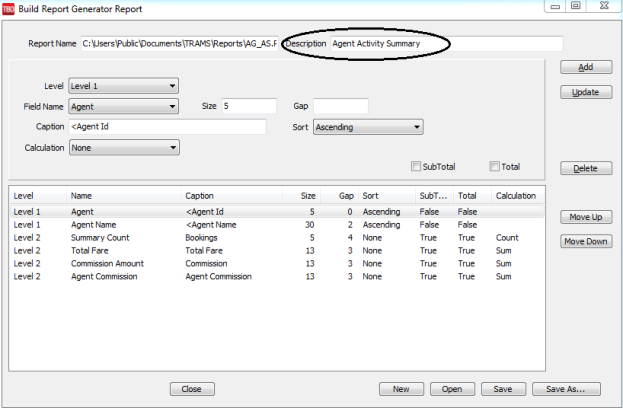Select the Total Fare row
This screenshot has width=623, height=408.
(x=277, y=251)
